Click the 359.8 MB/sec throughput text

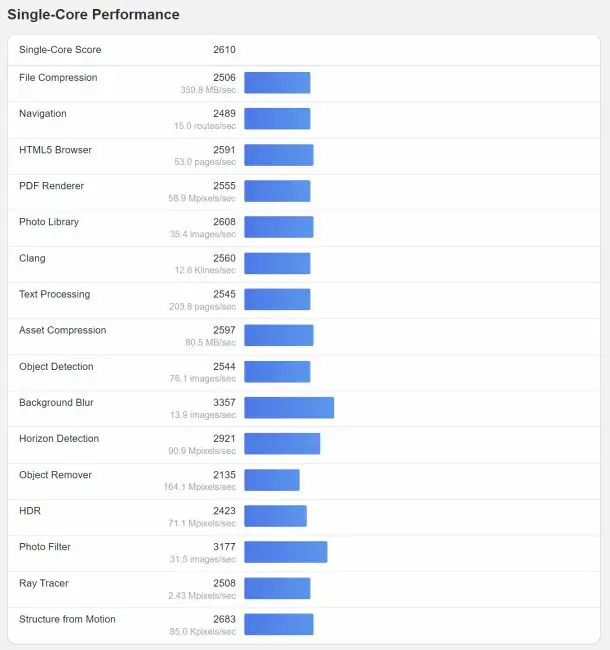pos(208,90)
